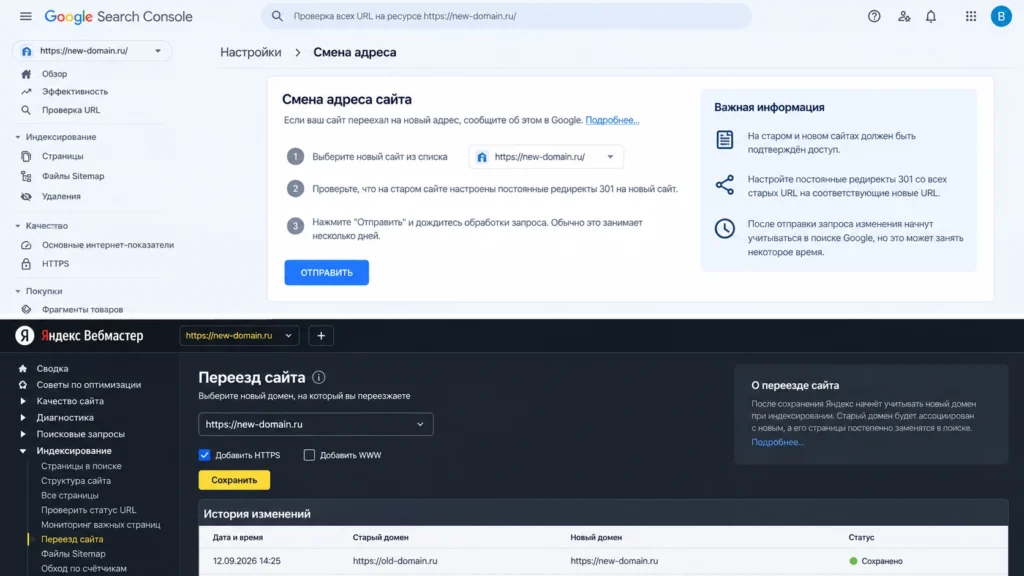The image size is (1024, 576).
Task: Click the icon beside Советы по оптимизации
Action: pos(23,385)
